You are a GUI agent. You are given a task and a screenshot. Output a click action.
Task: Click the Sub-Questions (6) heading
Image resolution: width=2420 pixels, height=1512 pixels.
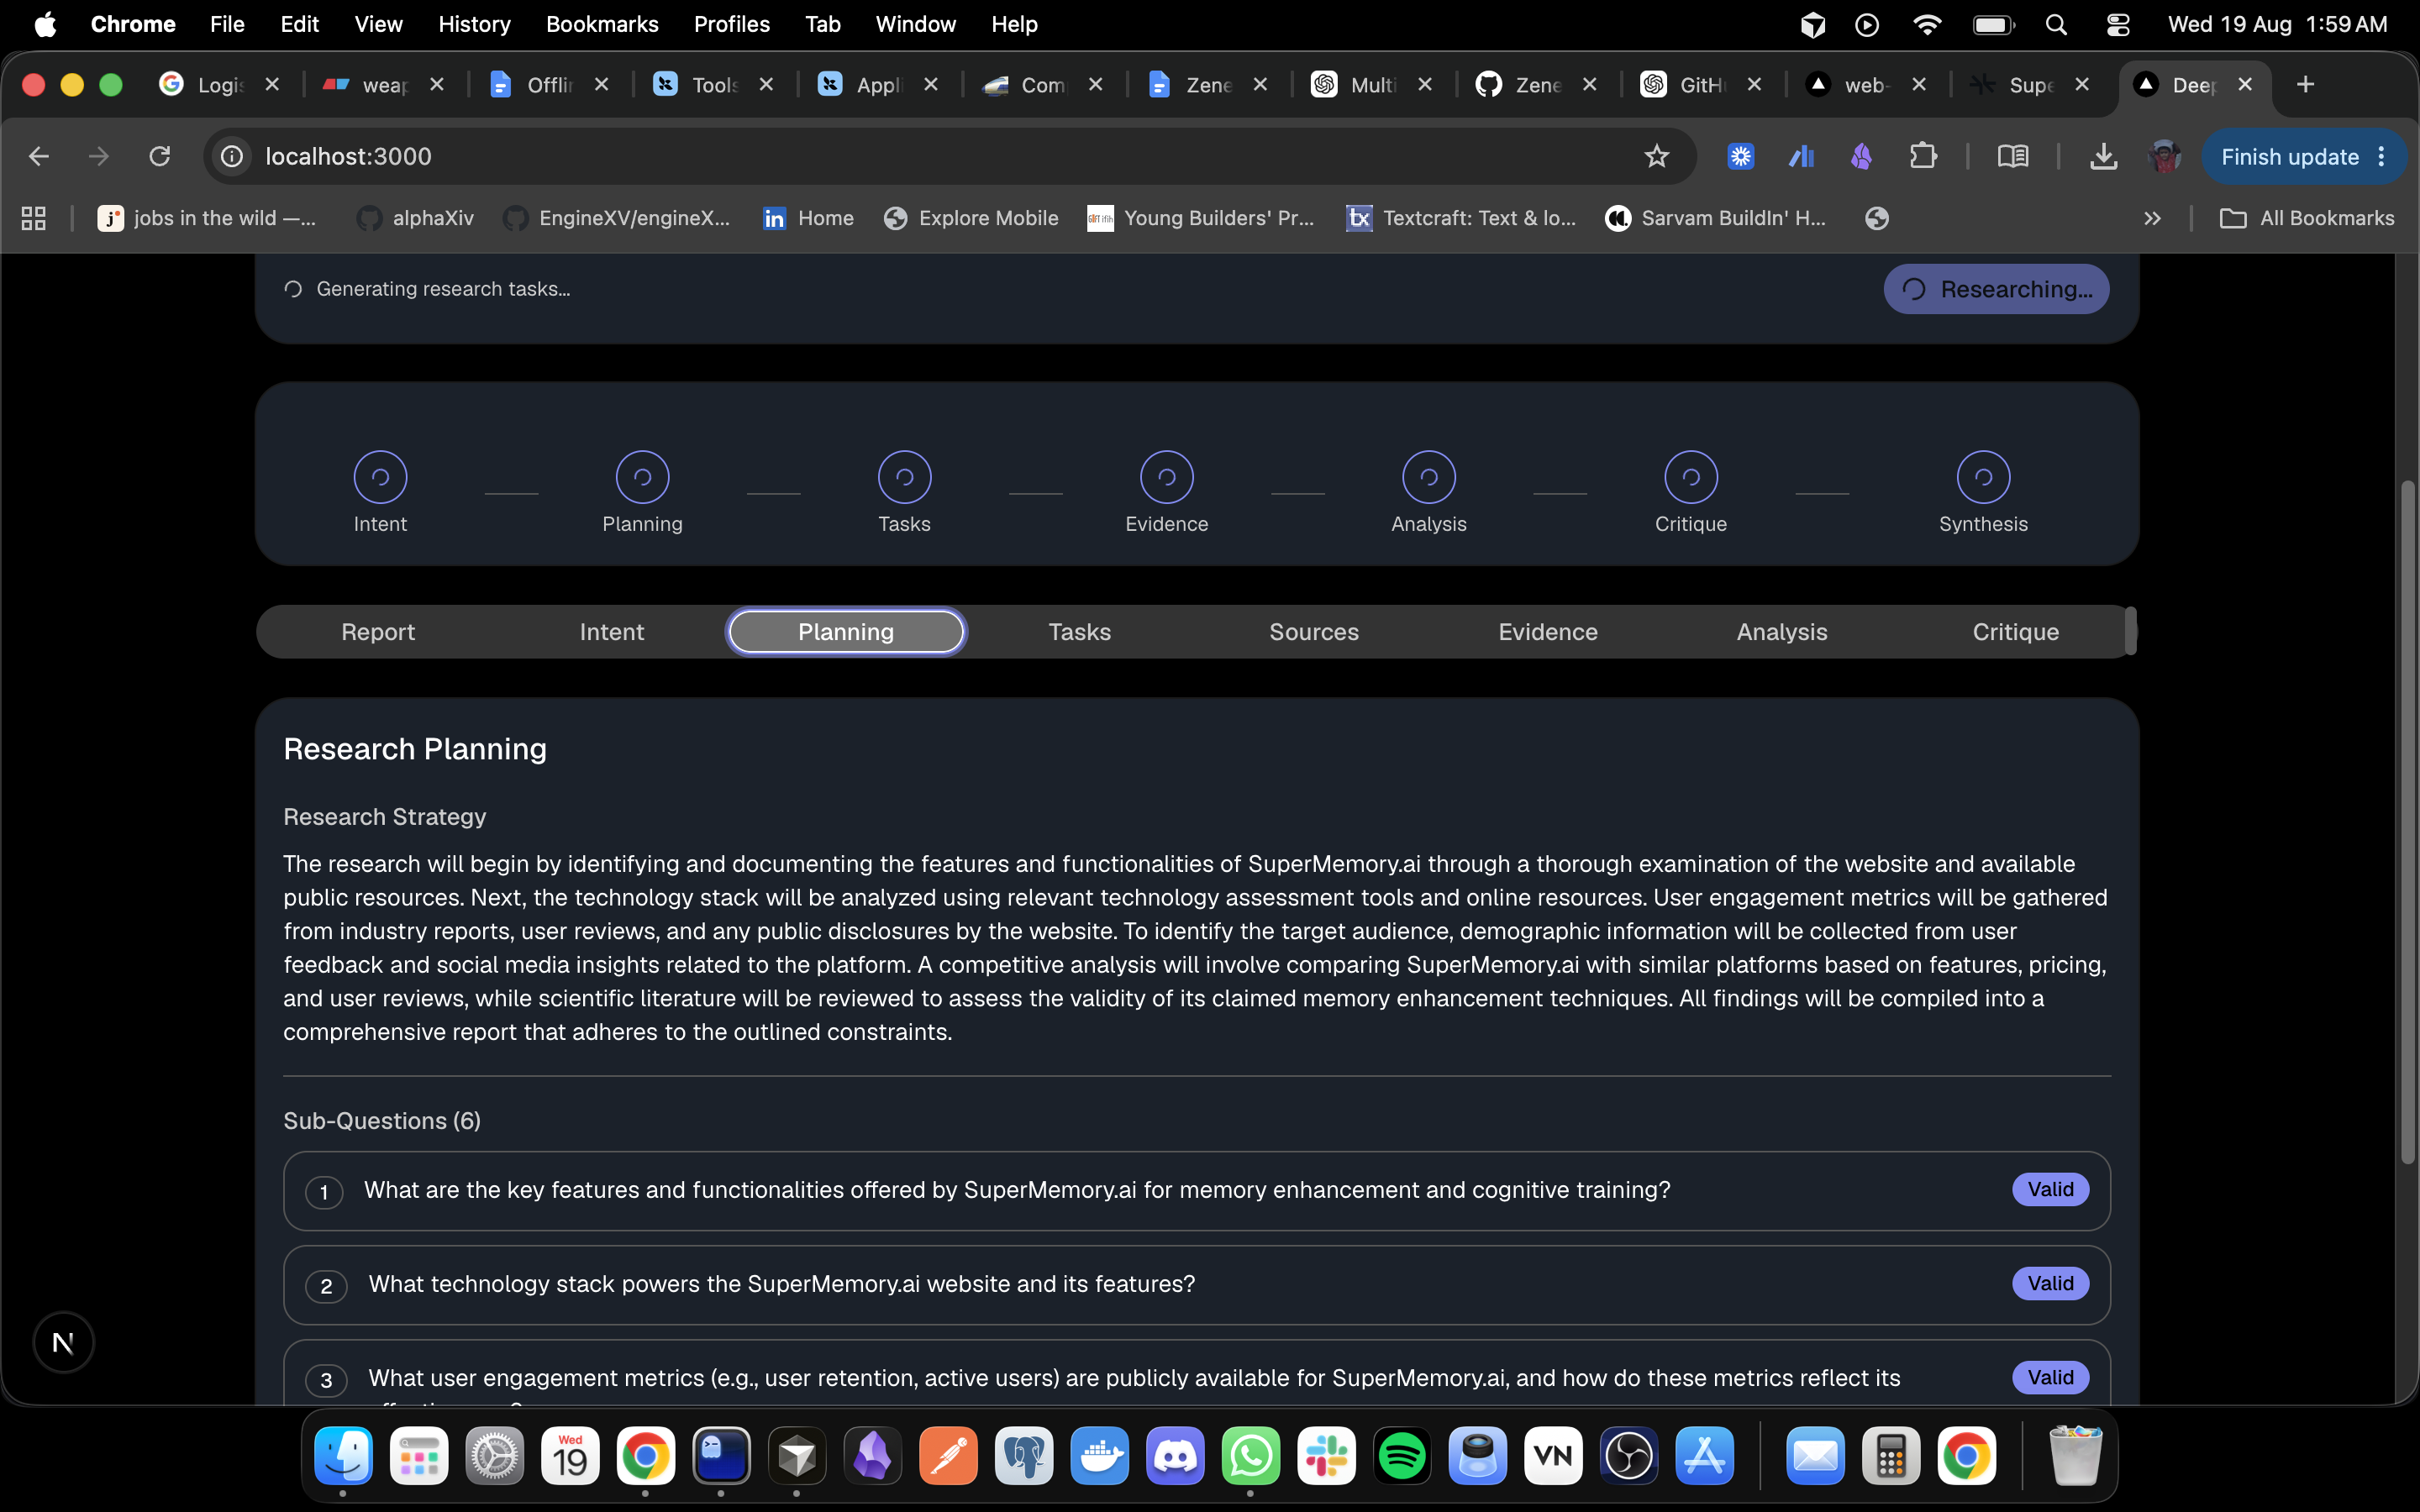[382, 1121]
